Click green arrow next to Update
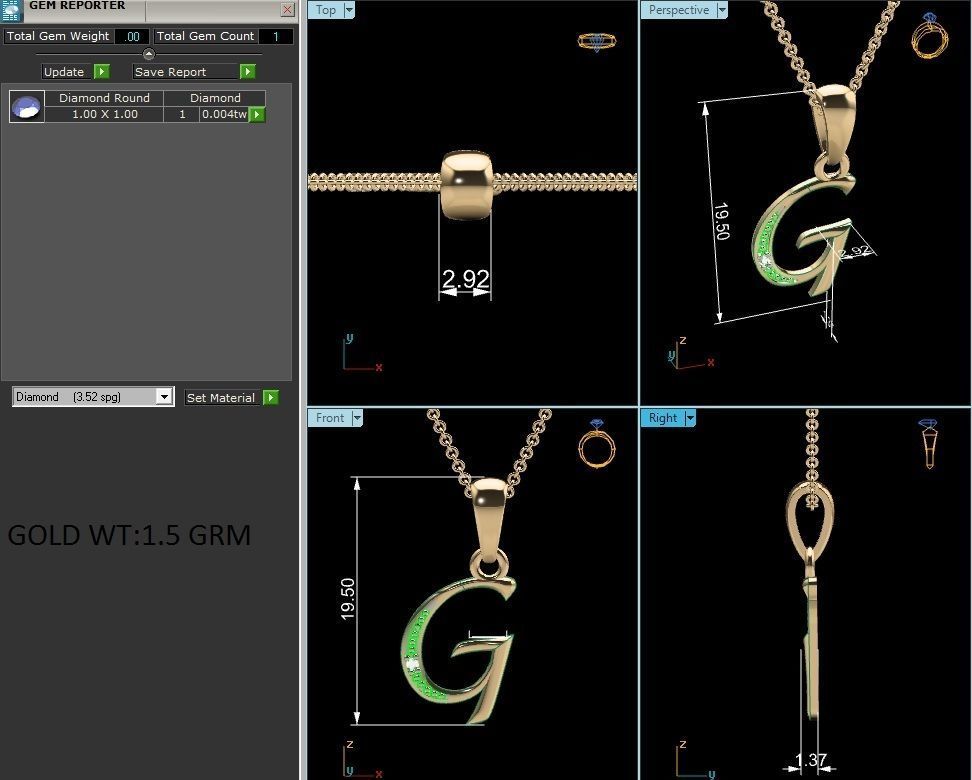The width and height of the screenshot is (972, 780). tap(102, 72)
